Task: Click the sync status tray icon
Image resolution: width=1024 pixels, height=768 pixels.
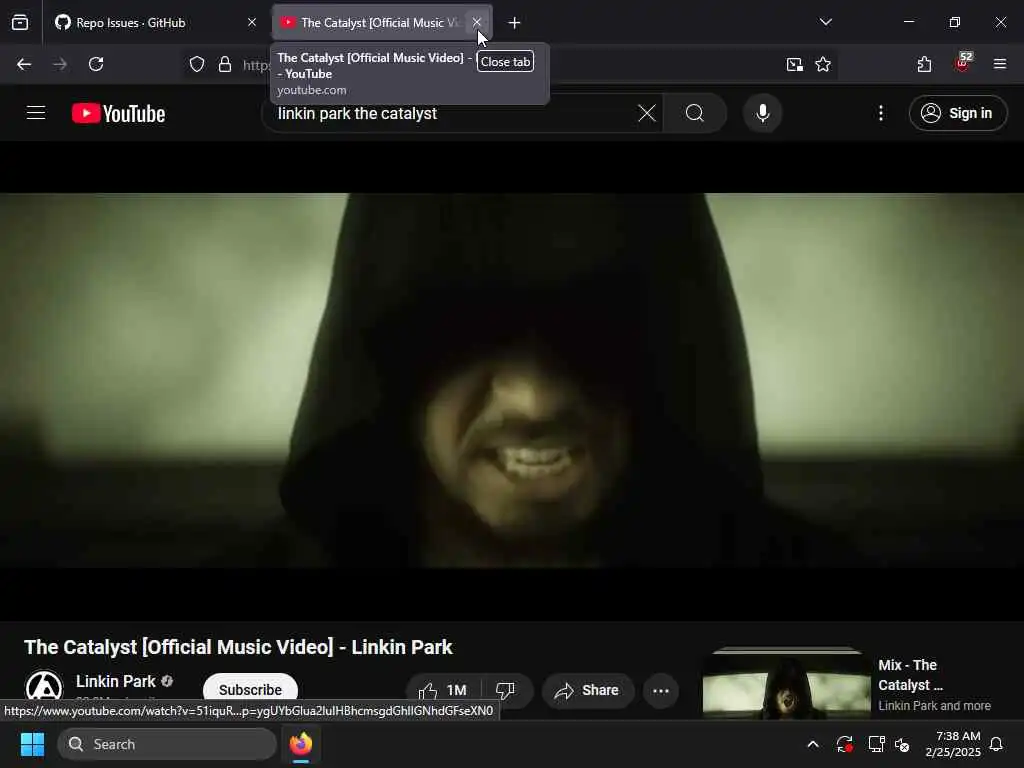Action: tap(844, 744)
